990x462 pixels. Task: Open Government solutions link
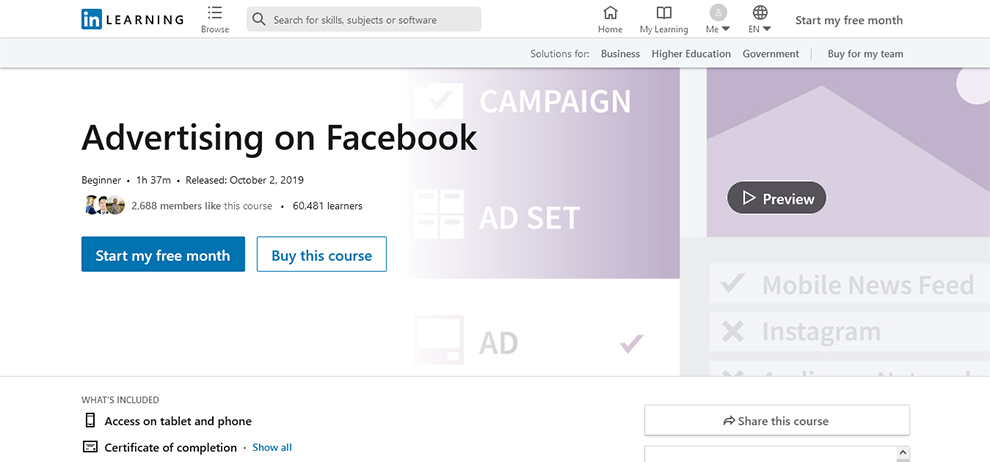point(770,54)
